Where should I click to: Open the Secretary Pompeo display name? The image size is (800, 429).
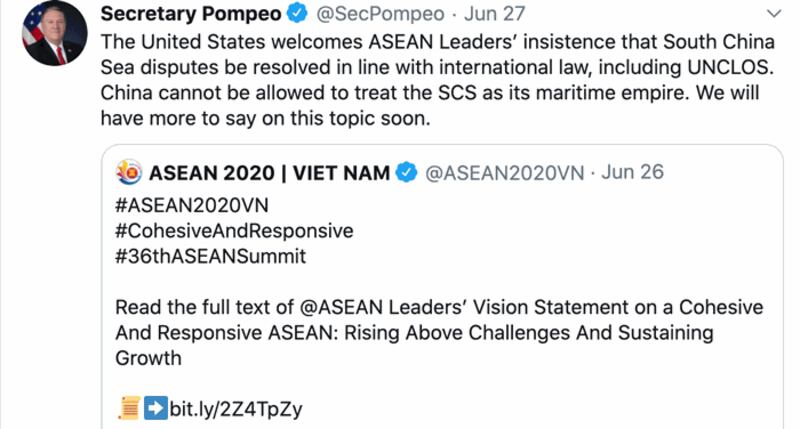click(191, 14)
